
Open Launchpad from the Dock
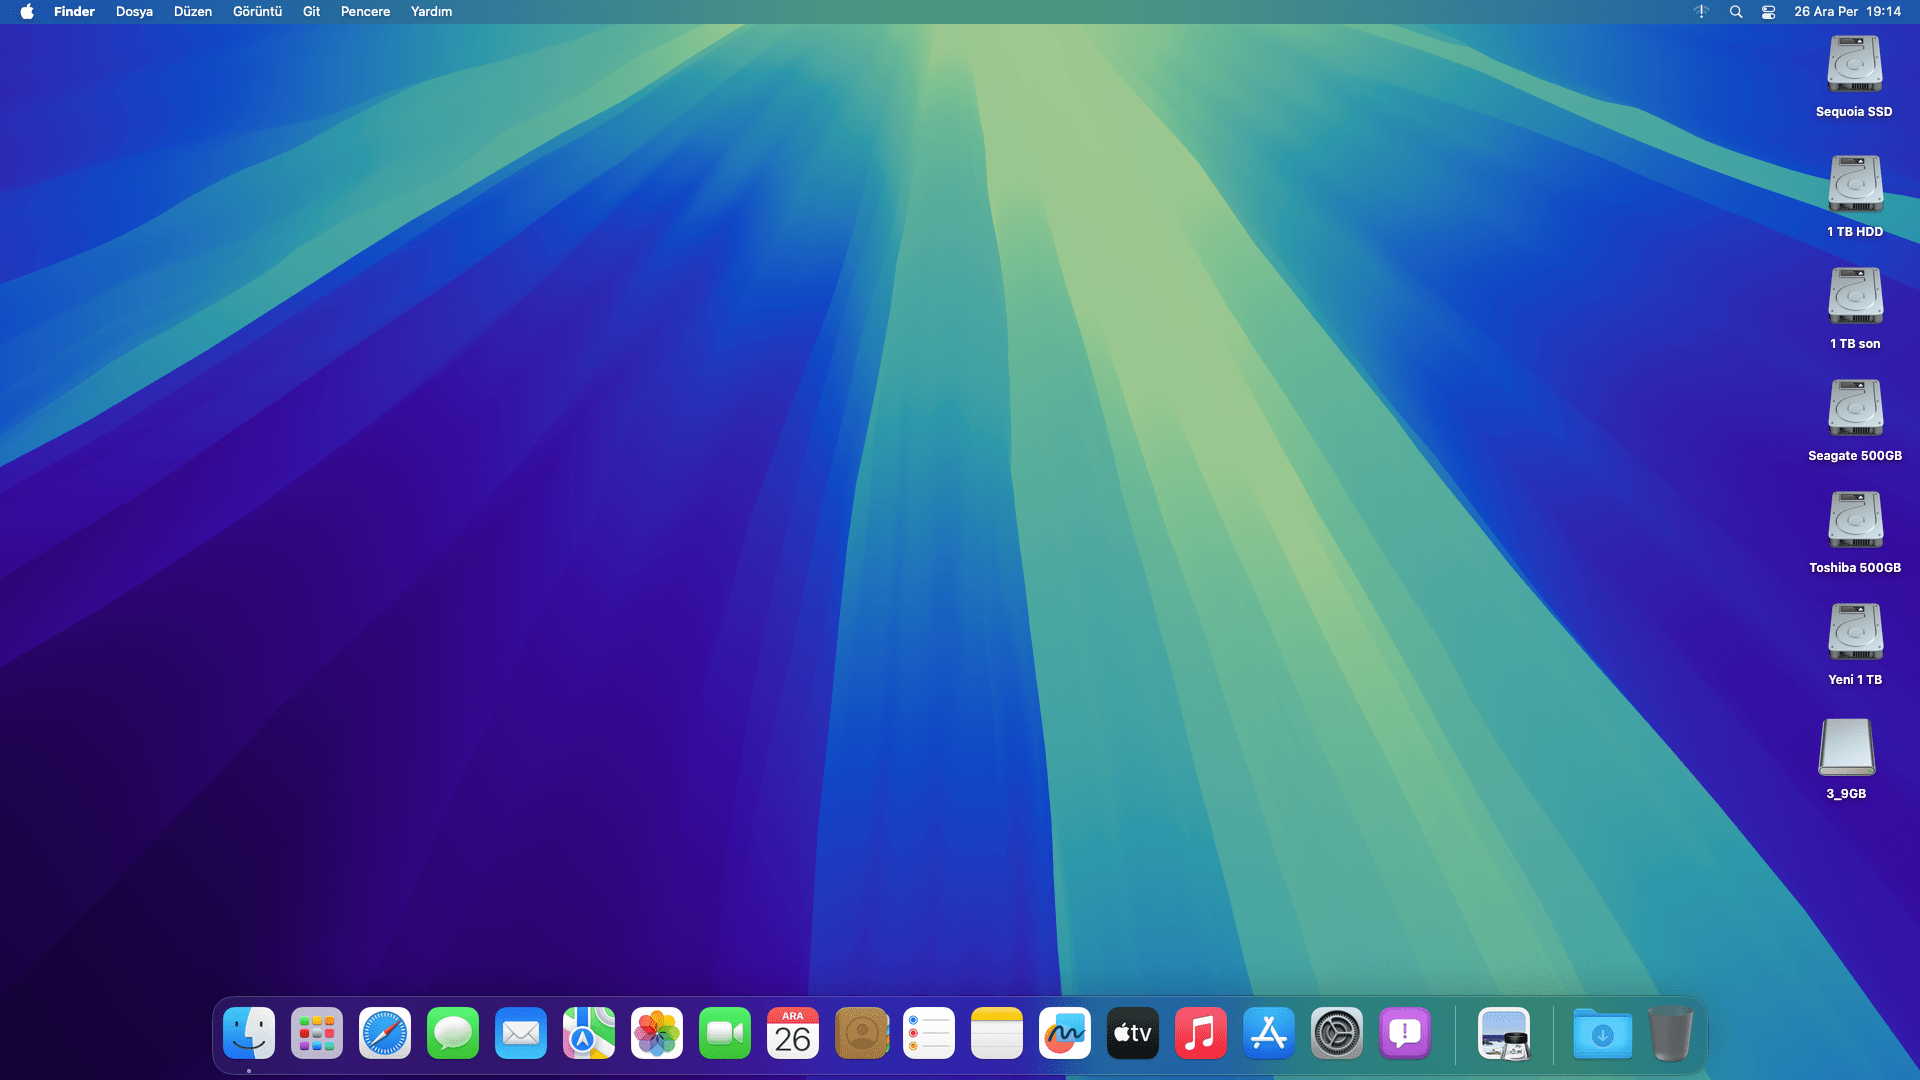[317, 1033]
